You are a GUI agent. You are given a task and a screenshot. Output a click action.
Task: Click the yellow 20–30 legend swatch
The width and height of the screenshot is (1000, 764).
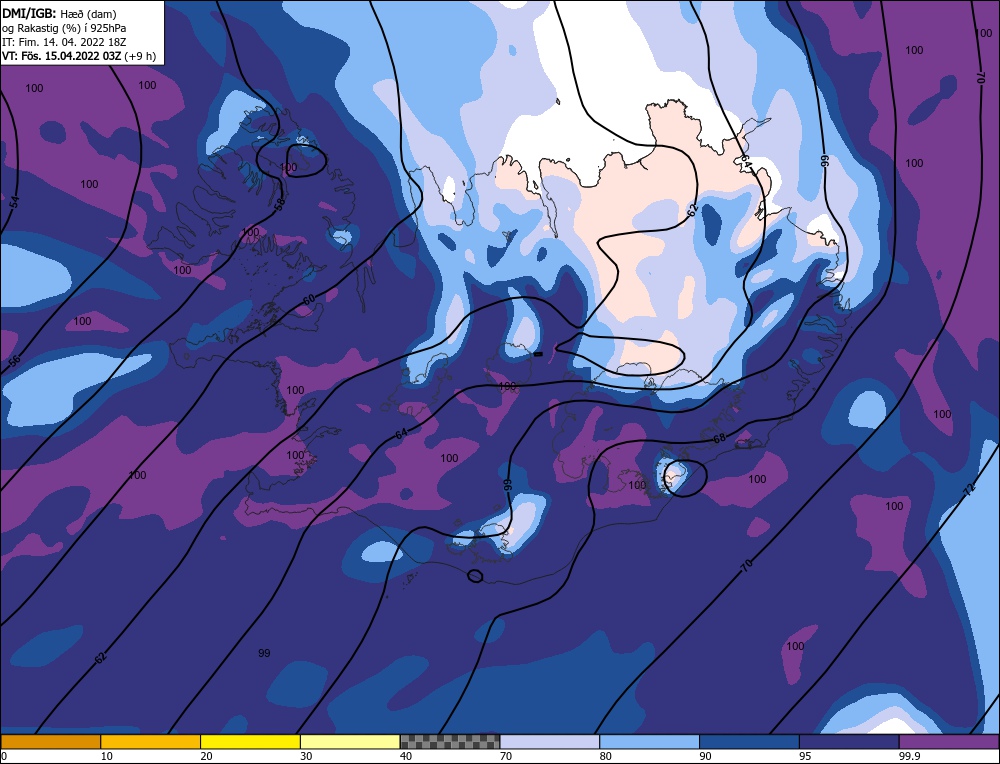click(x=250, y=741)
